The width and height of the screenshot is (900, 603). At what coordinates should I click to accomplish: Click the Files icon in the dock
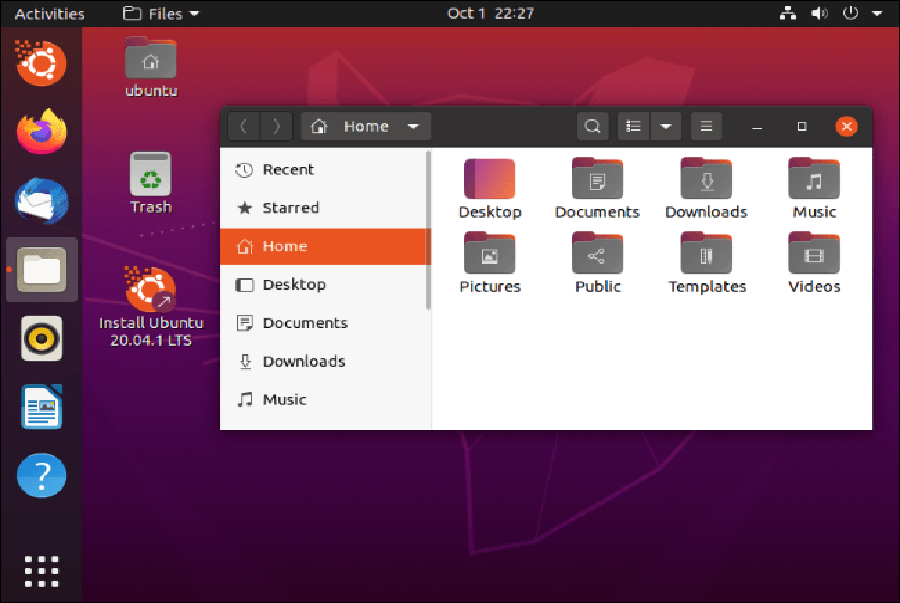click(x=41, y=270)
